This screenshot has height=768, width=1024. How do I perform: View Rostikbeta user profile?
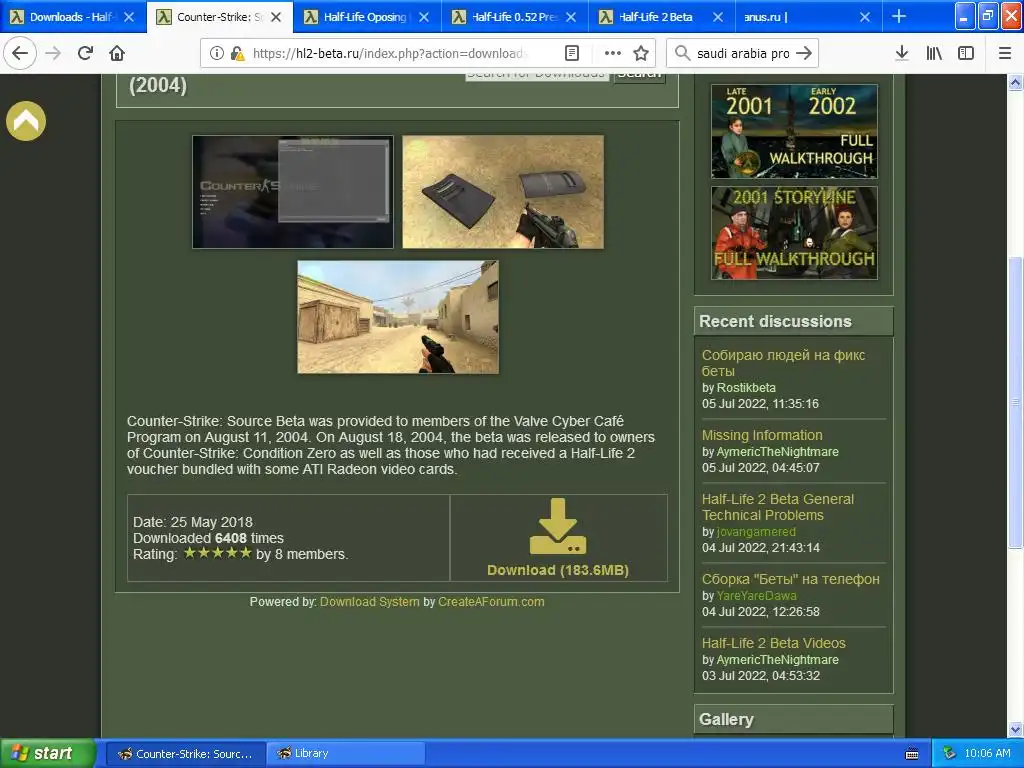click(x=746, y=387)
